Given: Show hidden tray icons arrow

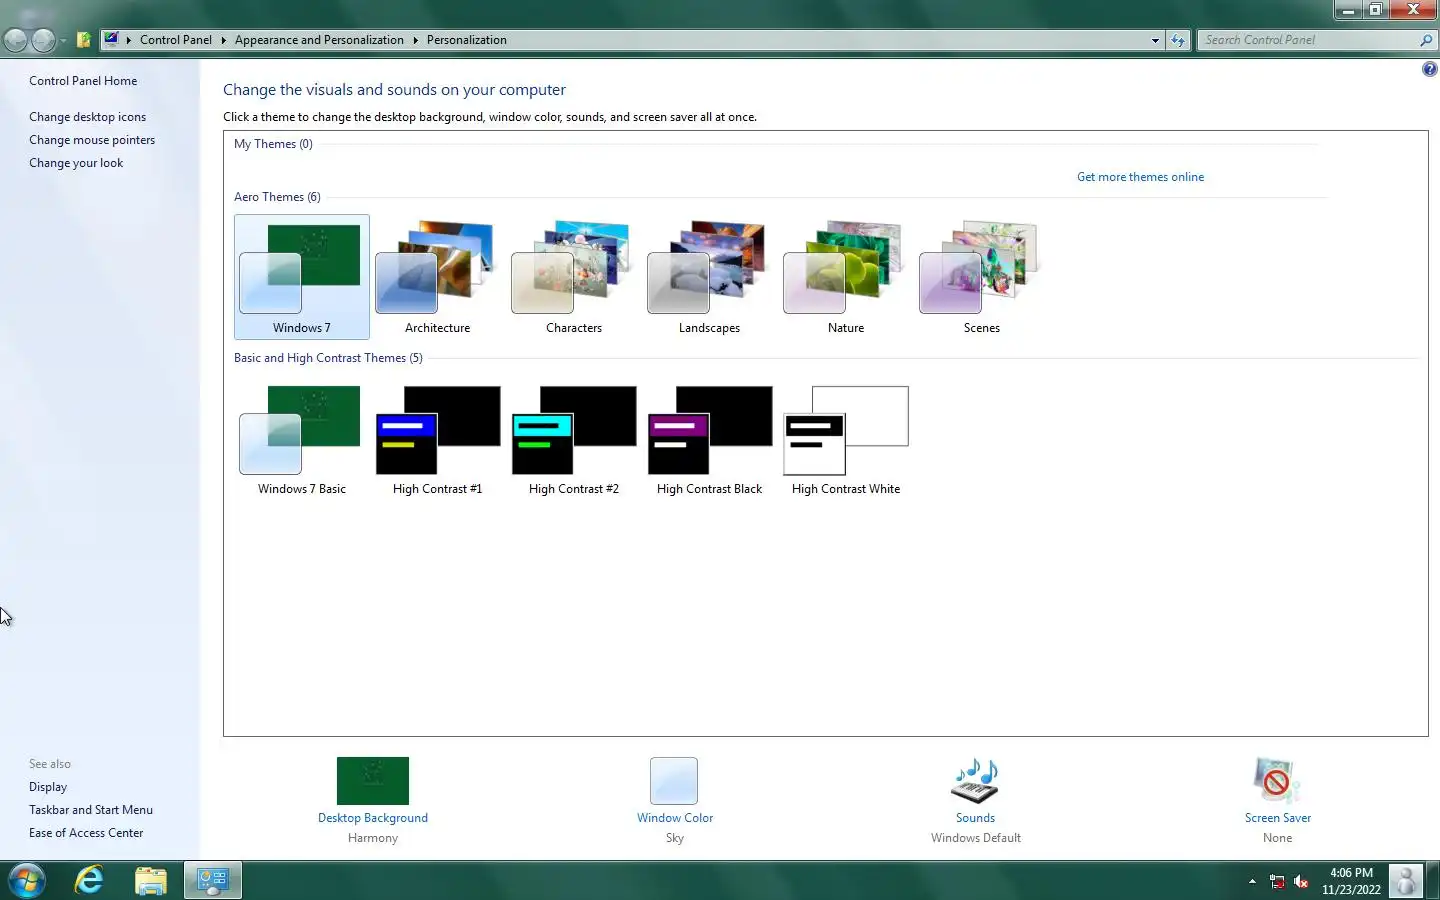Looking at the screenshot, I should [x=1252, y=881].
